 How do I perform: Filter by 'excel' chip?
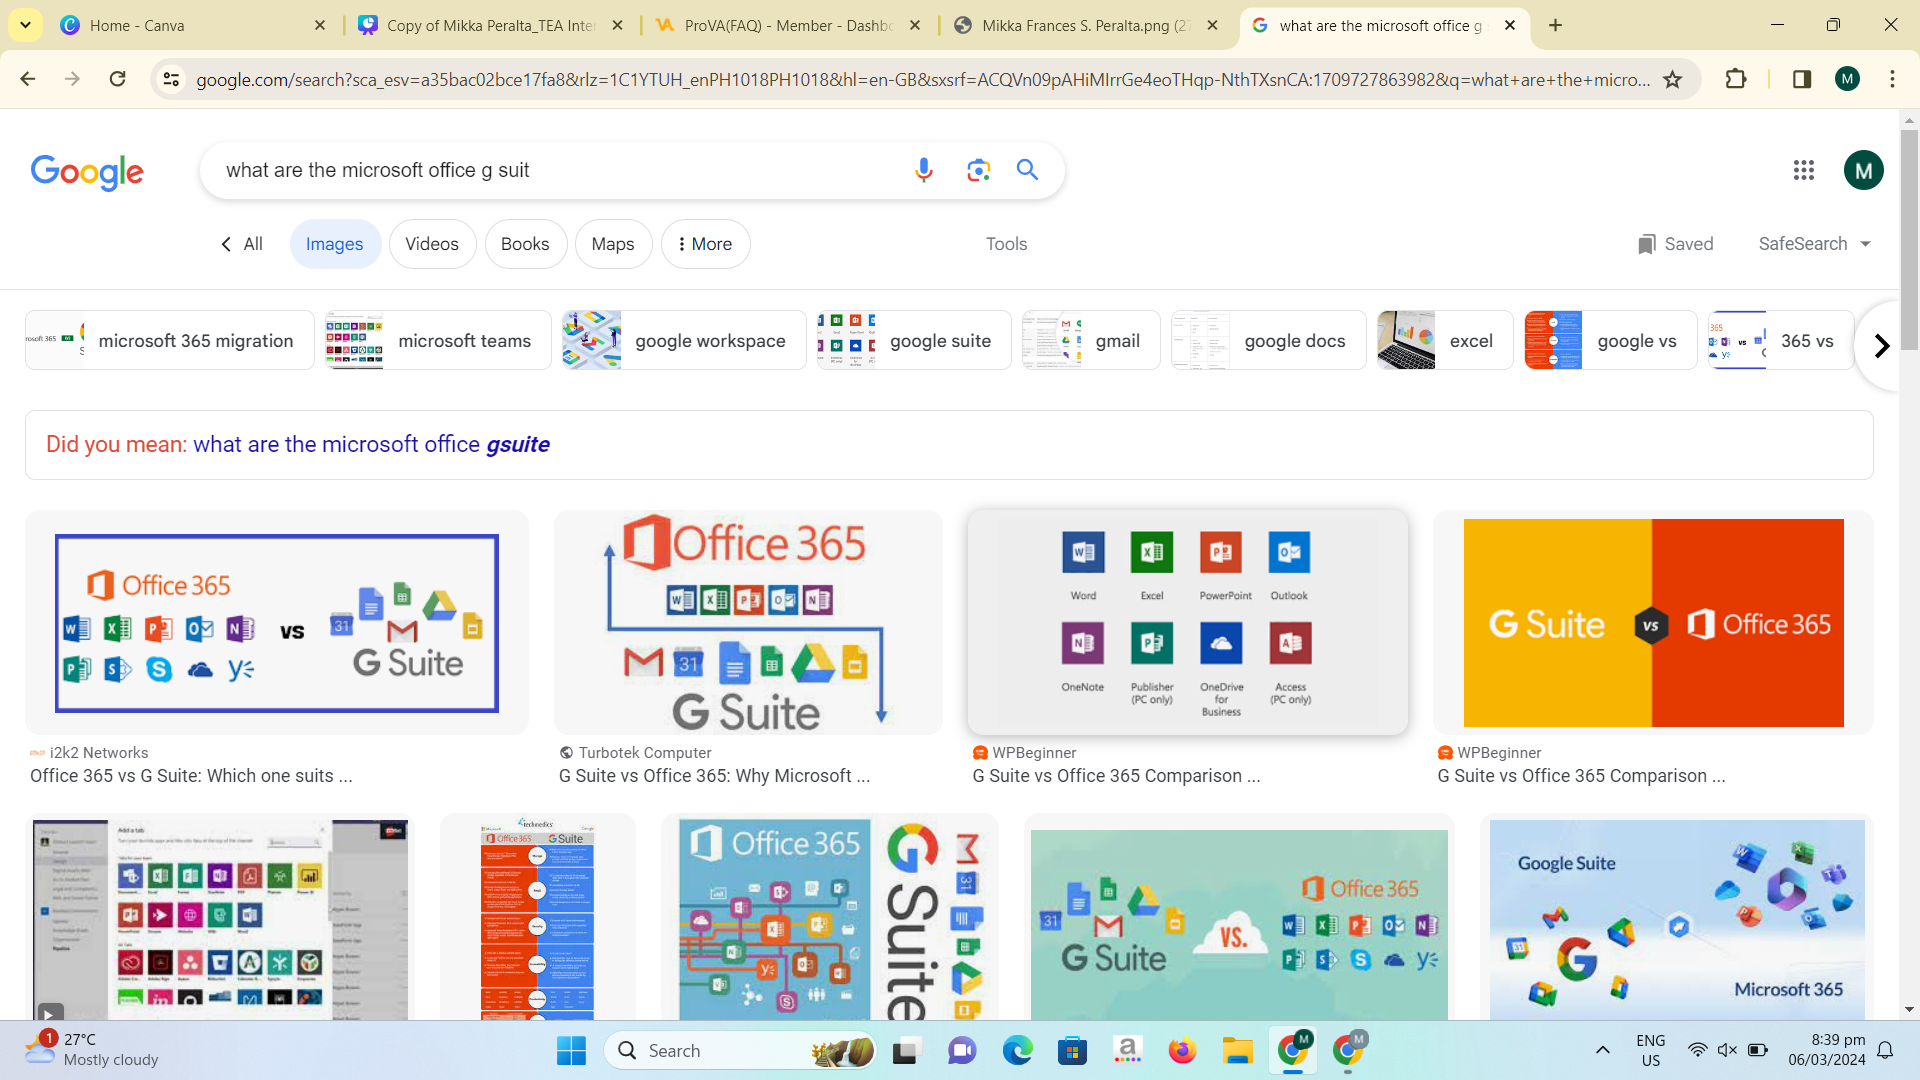(x=1445, y=341)
